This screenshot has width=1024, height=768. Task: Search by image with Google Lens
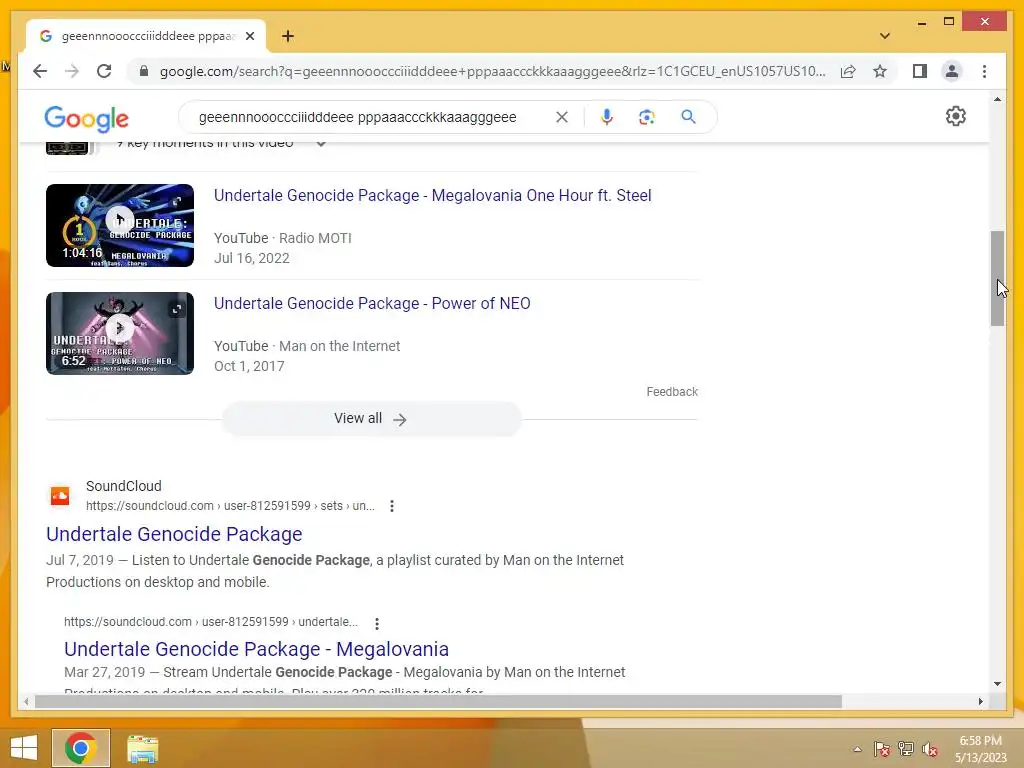tap(647, 117)
